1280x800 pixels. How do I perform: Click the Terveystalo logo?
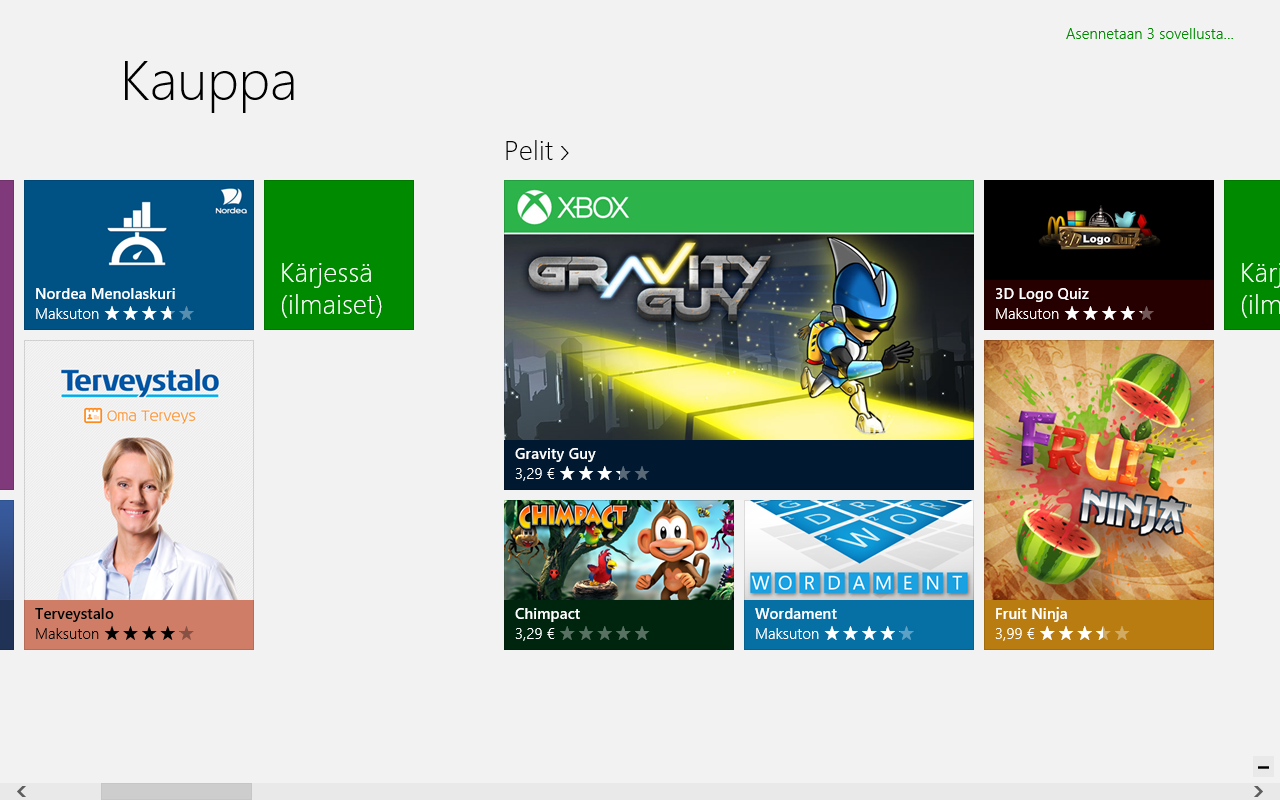tap(140, 383)
